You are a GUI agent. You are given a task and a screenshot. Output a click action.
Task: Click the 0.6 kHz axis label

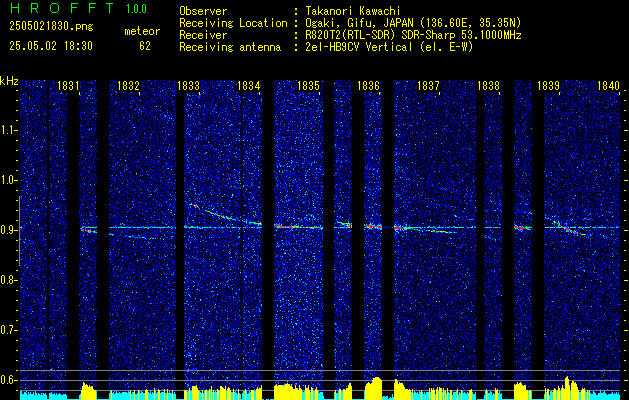pyautogui.click(x=8, y=380)
